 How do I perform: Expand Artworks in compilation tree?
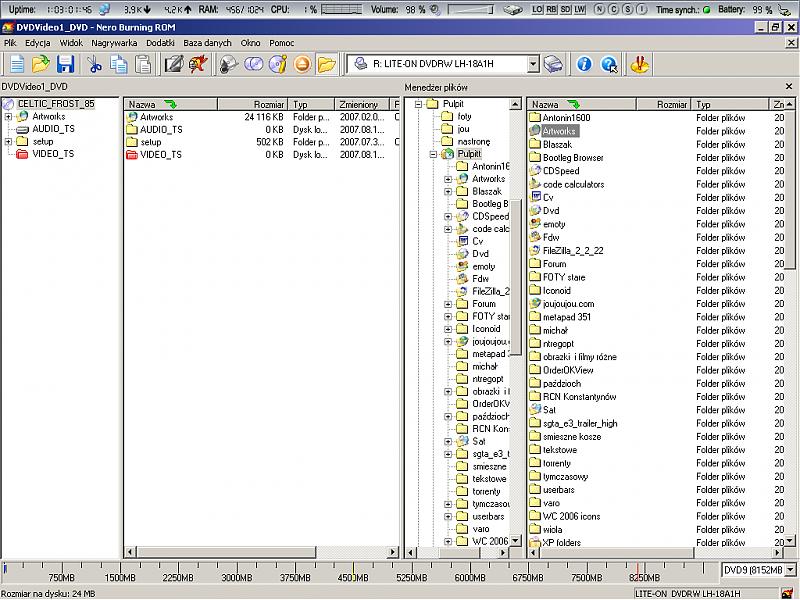tap(8, 116)
